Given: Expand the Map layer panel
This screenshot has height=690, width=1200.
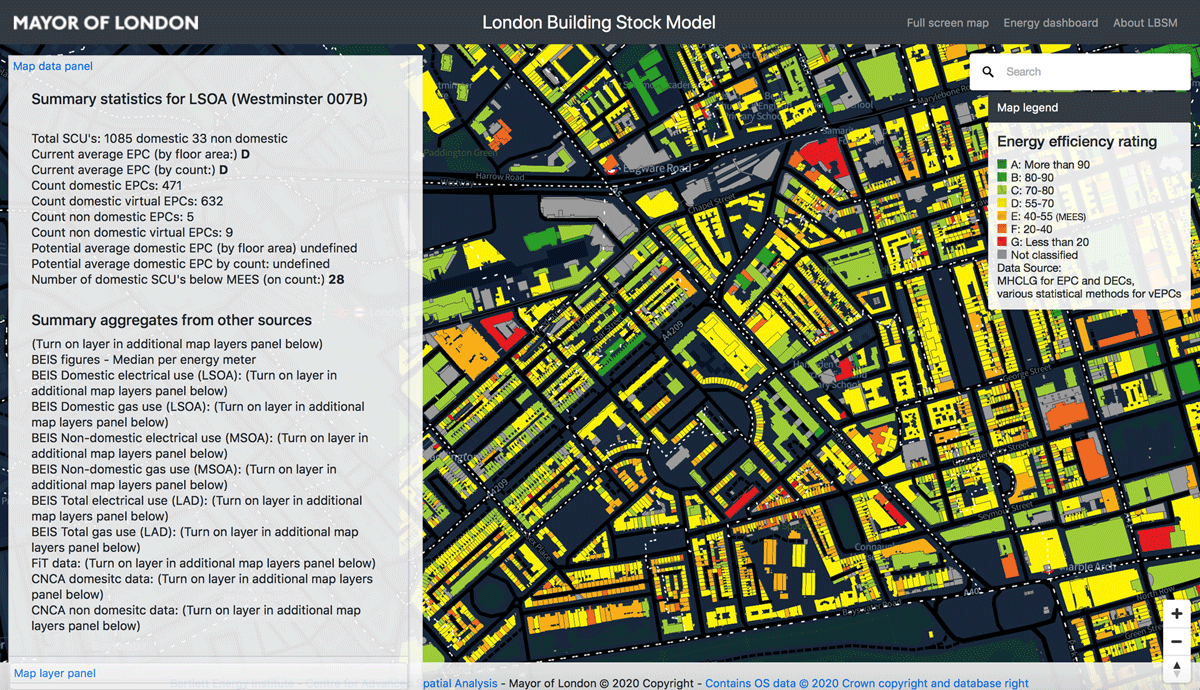Looking at the screenshot, I should 55,673.
